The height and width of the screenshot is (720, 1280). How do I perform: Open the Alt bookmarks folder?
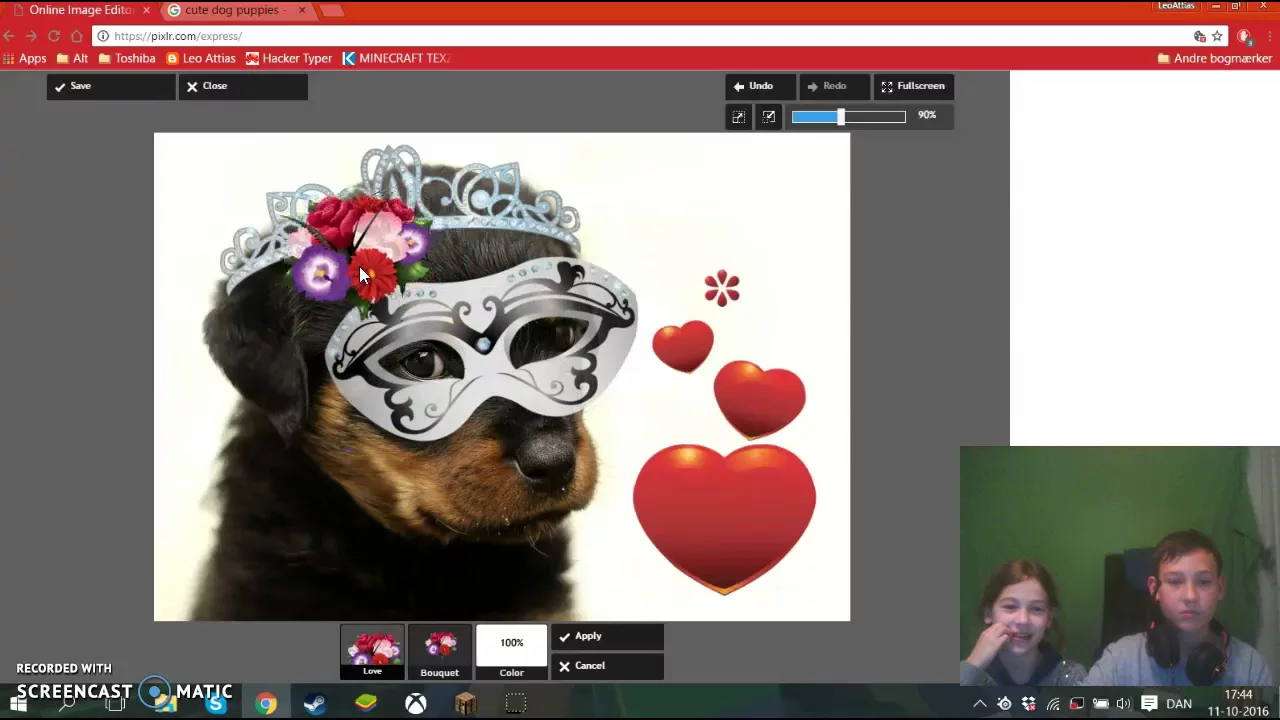point(73,58)
